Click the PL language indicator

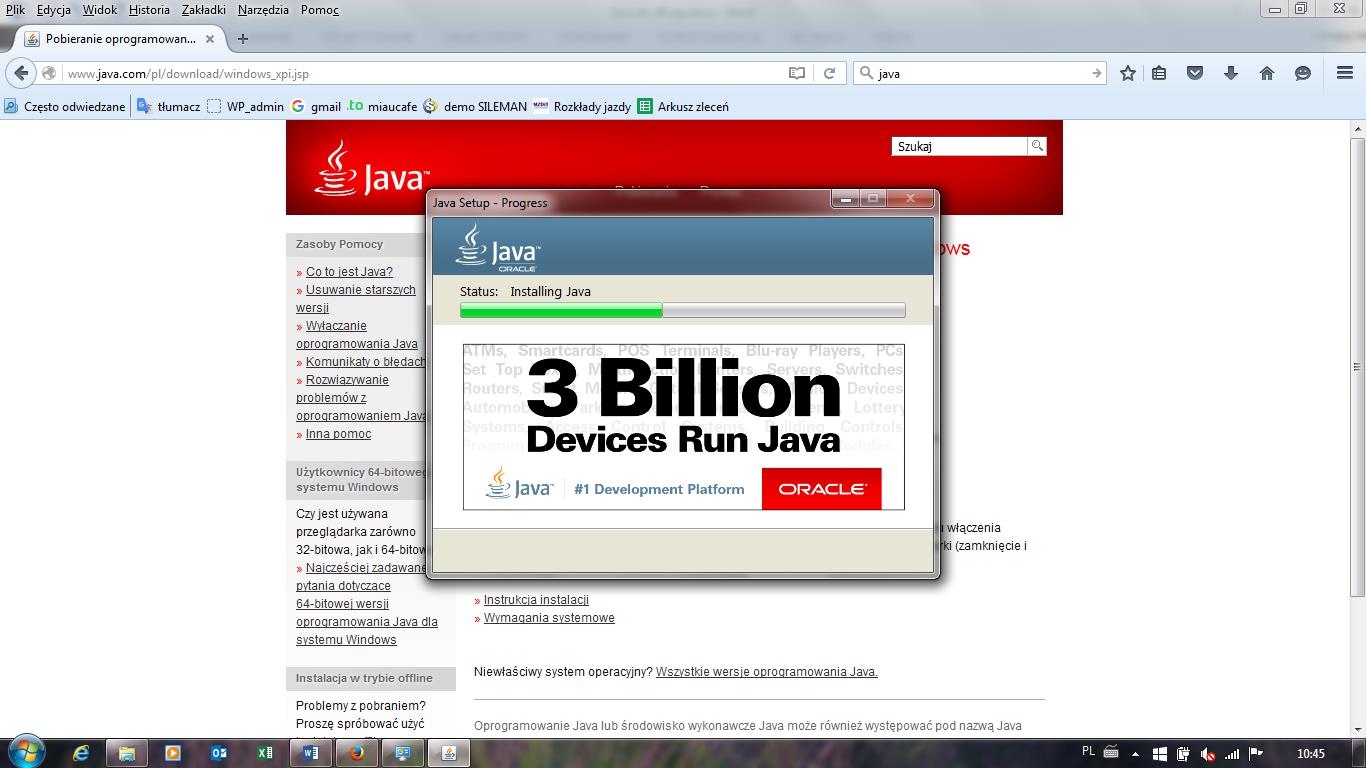[1089, 752]
